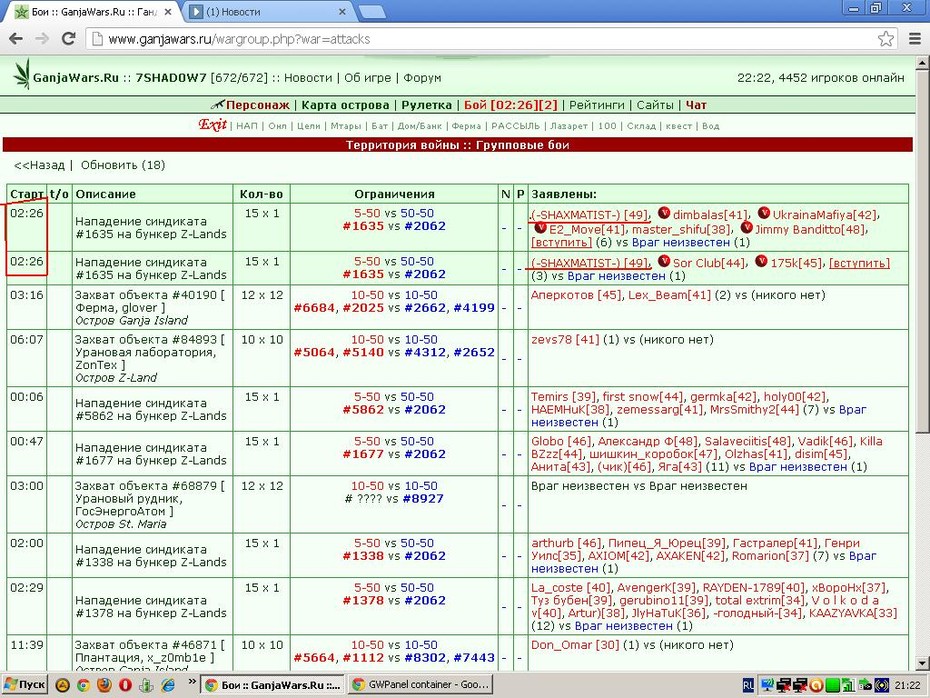930x698 pixels.
Task: Click the red syndicate badge beside dimbalas[41]
Action: [664, 213]
